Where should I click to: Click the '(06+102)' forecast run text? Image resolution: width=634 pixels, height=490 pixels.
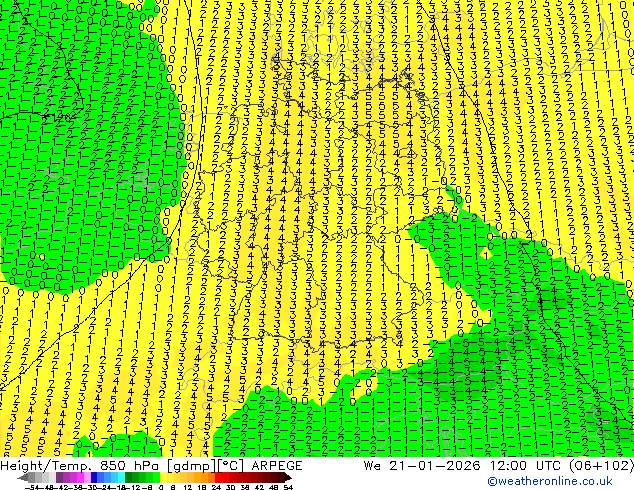[601, 466]
